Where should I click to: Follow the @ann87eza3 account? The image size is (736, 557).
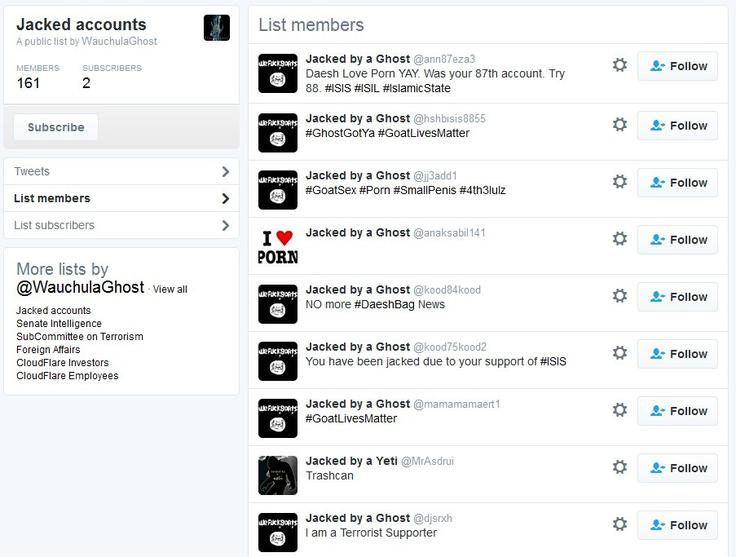[x=677, y=66]
